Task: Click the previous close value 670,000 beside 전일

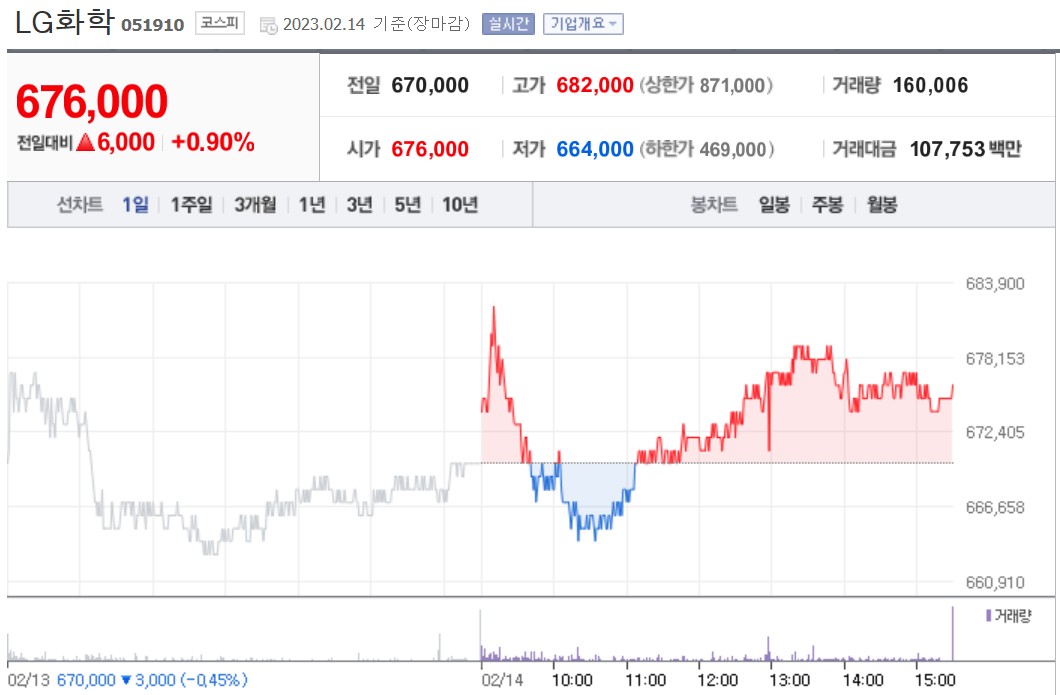Action: 430,85
